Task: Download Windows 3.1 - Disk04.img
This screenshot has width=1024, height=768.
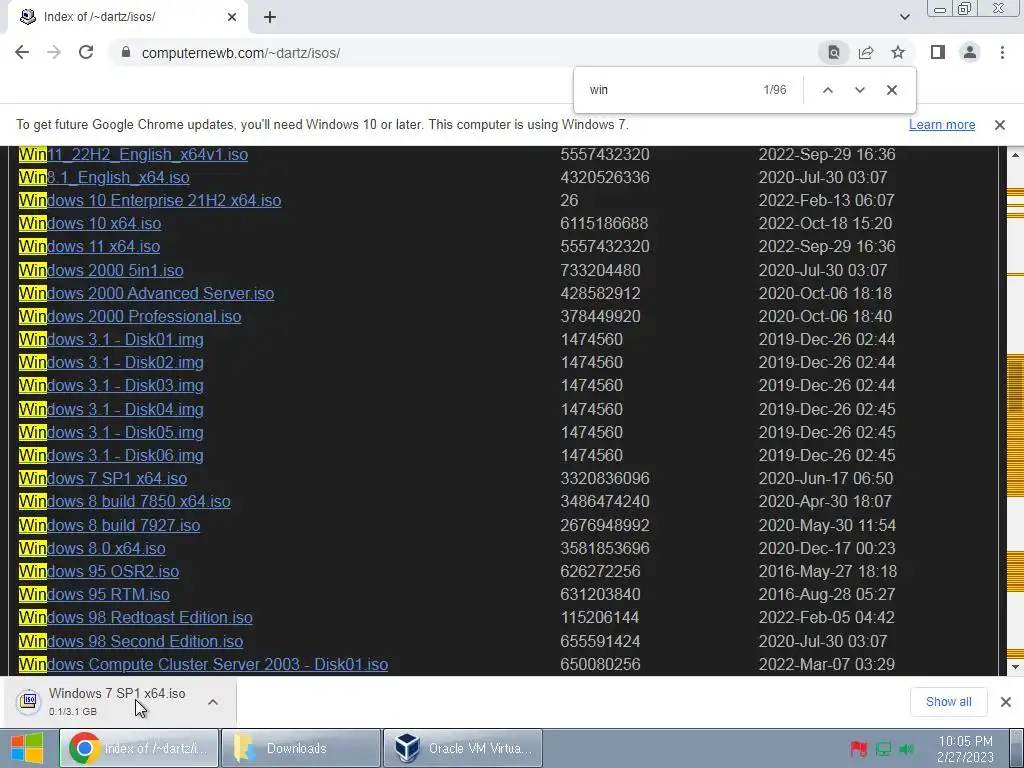Action: (x=111, y=409)
